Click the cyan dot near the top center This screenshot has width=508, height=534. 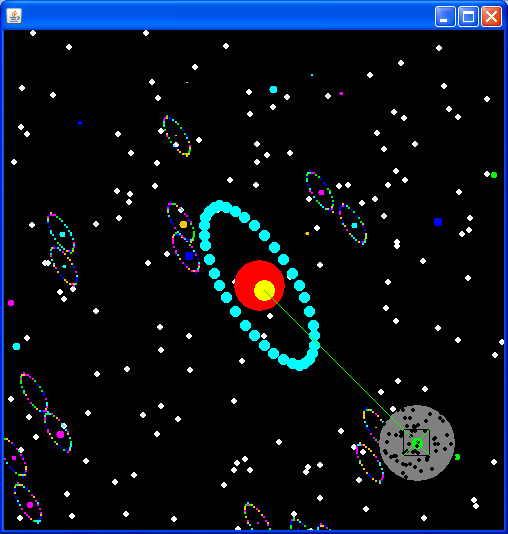tap(273, 90)
